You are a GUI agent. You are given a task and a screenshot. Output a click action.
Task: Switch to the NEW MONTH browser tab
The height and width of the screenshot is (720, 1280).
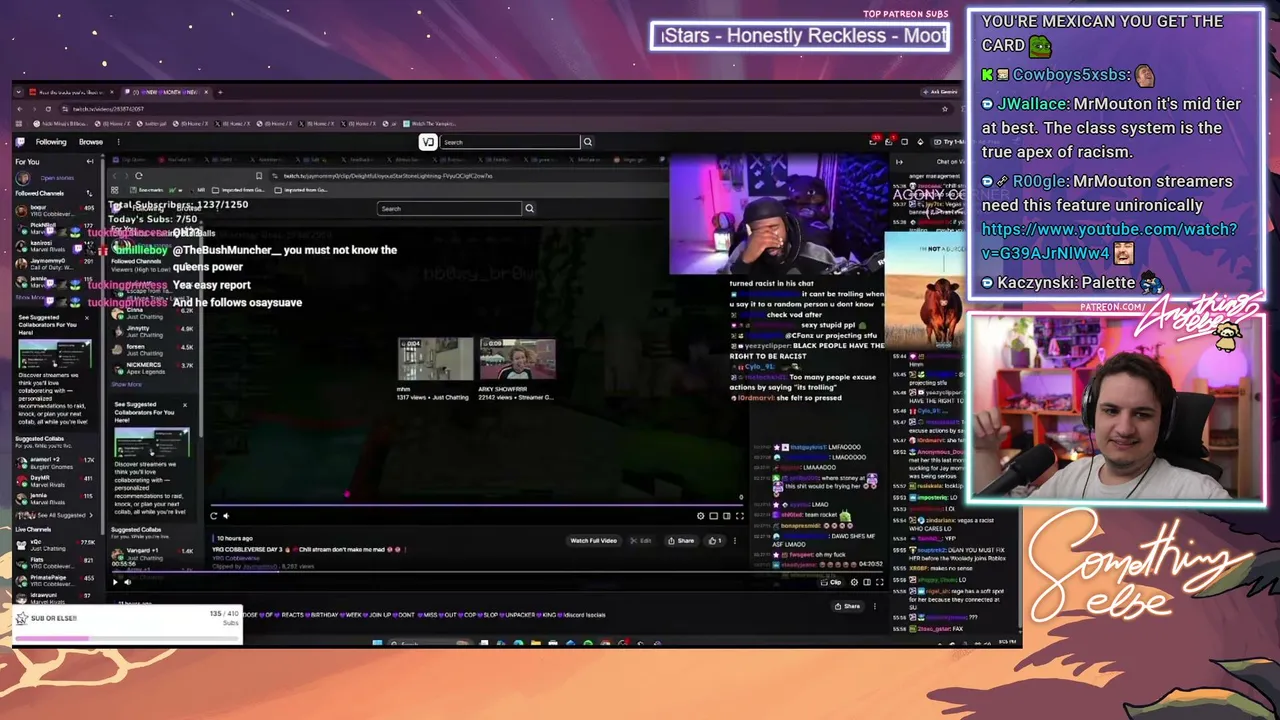(165, 92)
